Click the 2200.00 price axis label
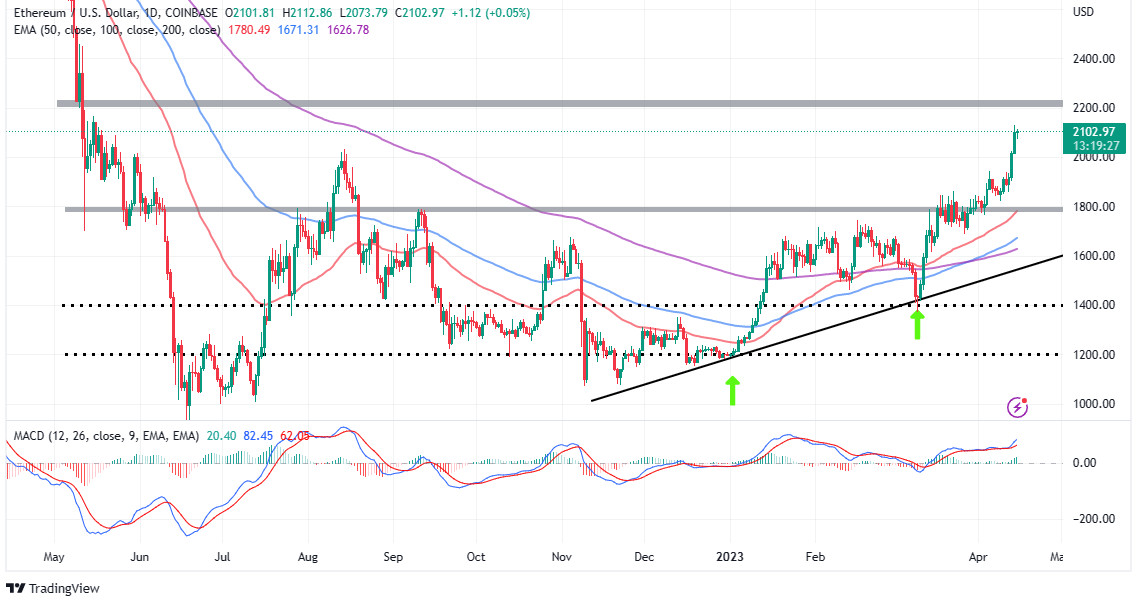The width and height of the screenshot is (1141, 606). pos(1094,108)
